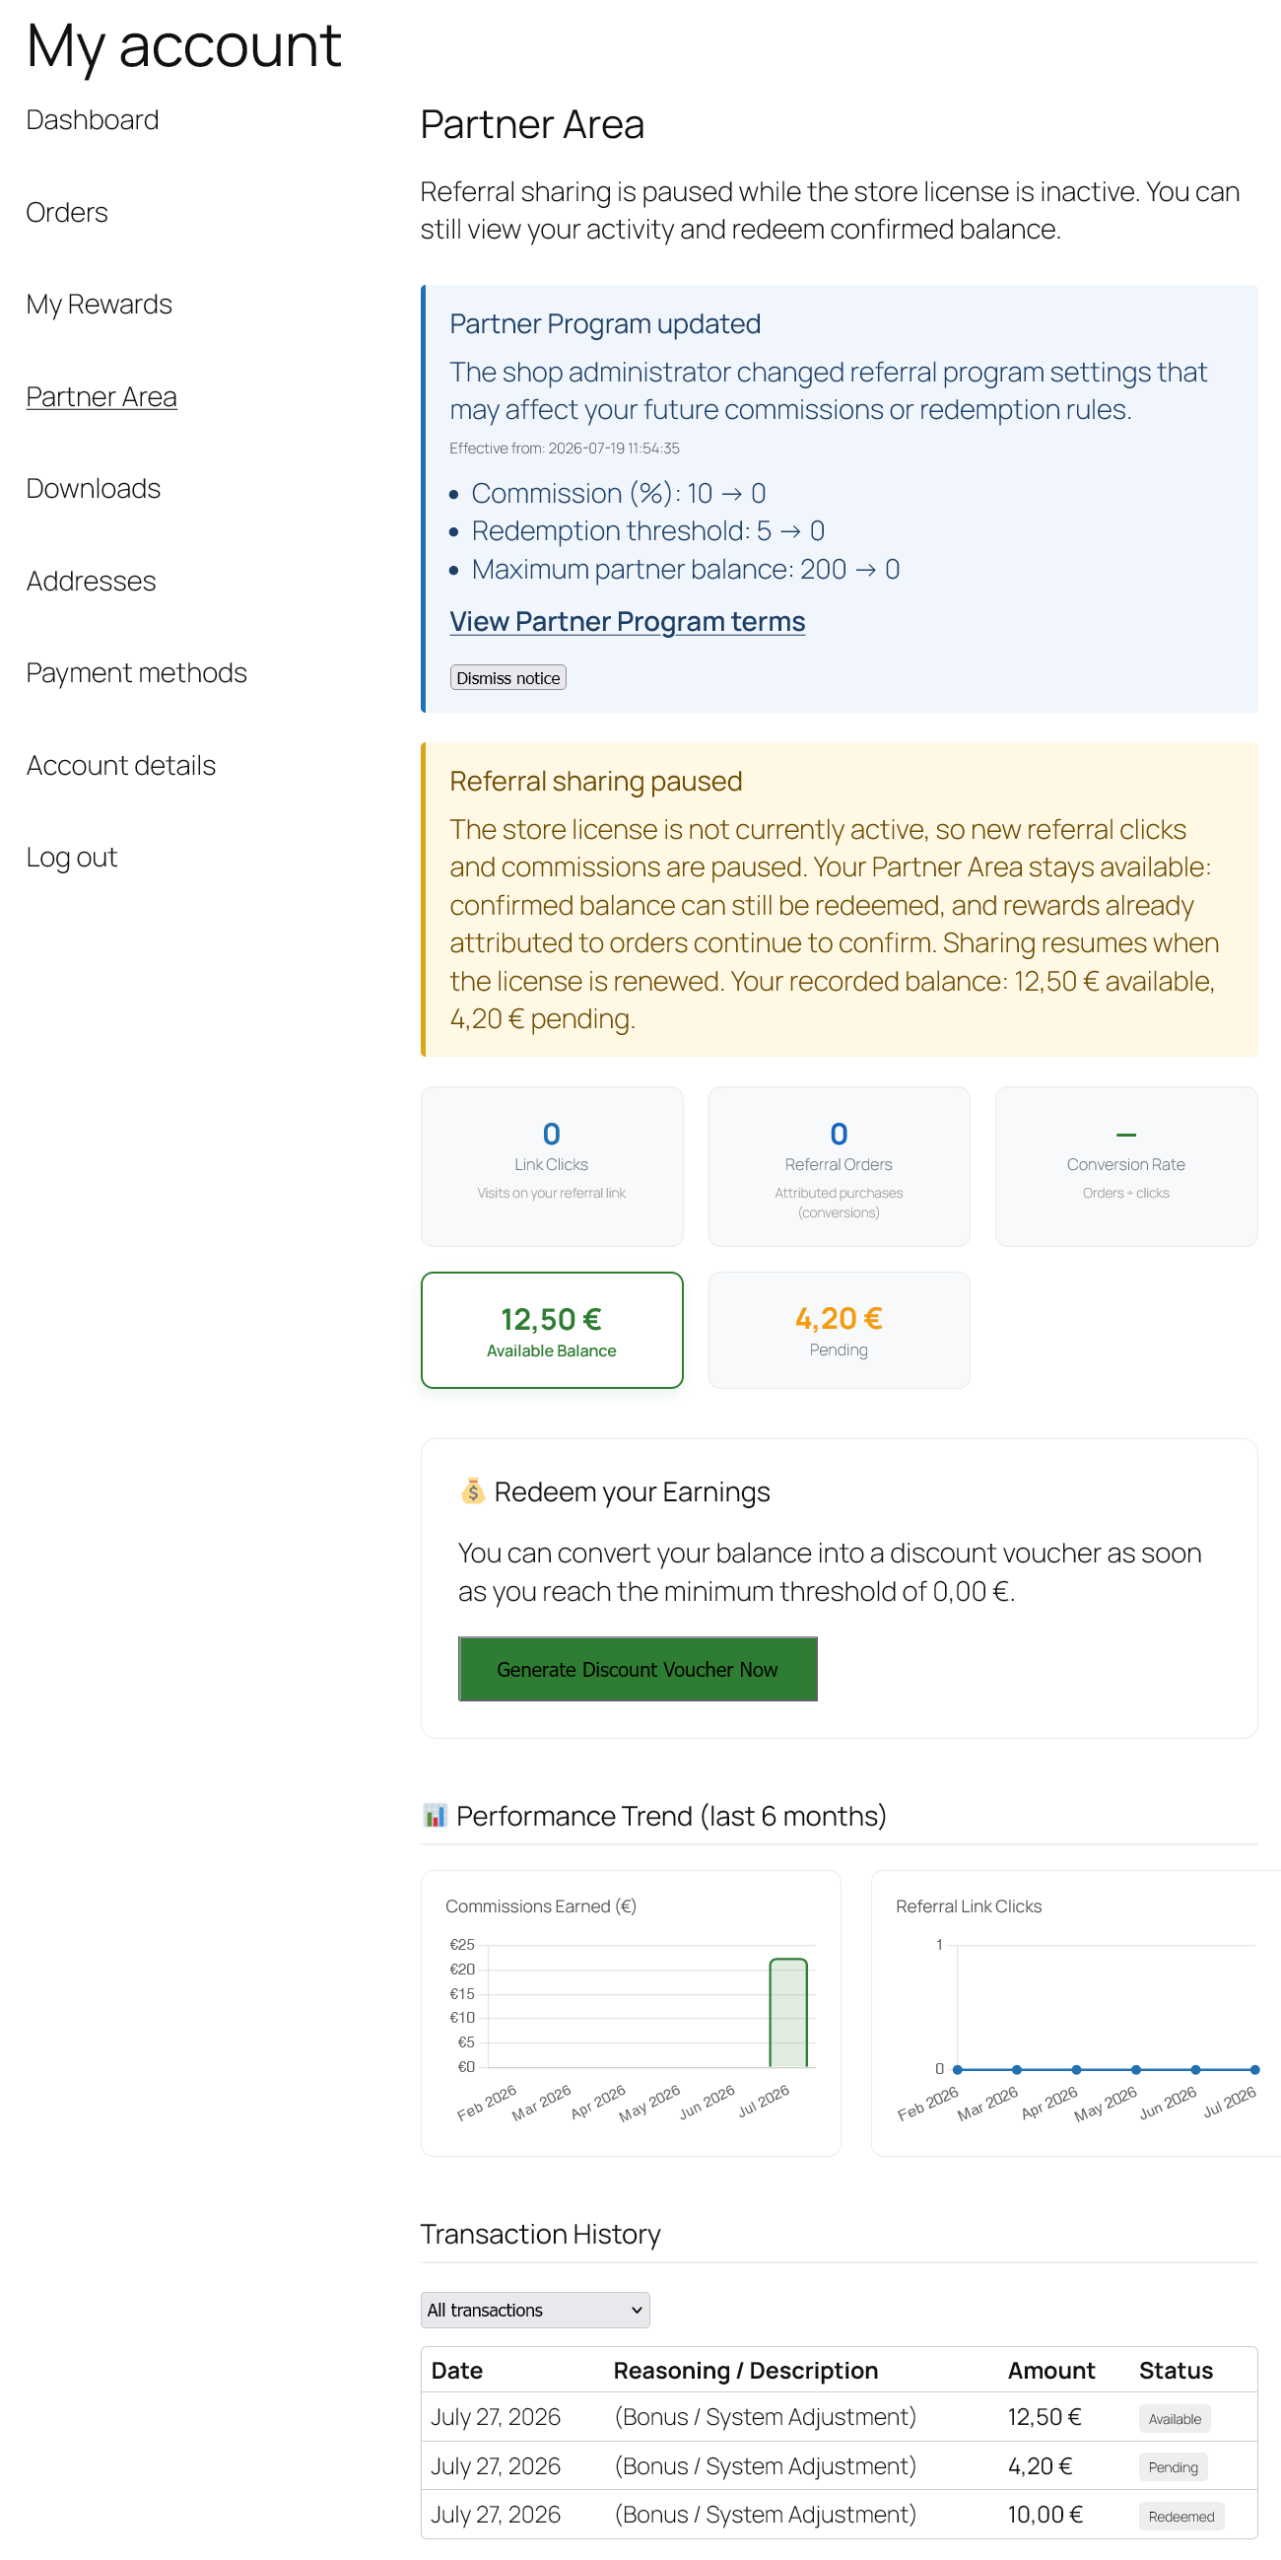Click the Jul 2026 commissions bar

tap(788, 2012)
